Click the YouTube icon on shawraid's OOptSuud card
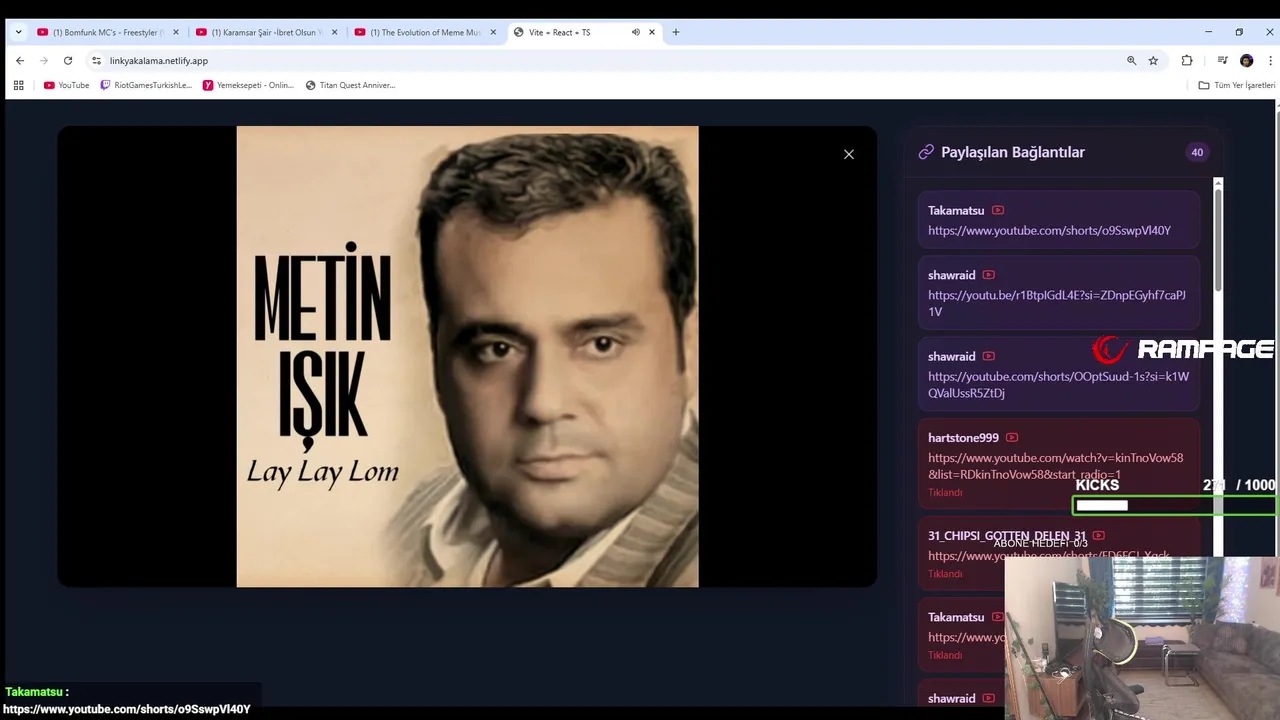This screenshot has width=1280, height=720. coord(989,356)
